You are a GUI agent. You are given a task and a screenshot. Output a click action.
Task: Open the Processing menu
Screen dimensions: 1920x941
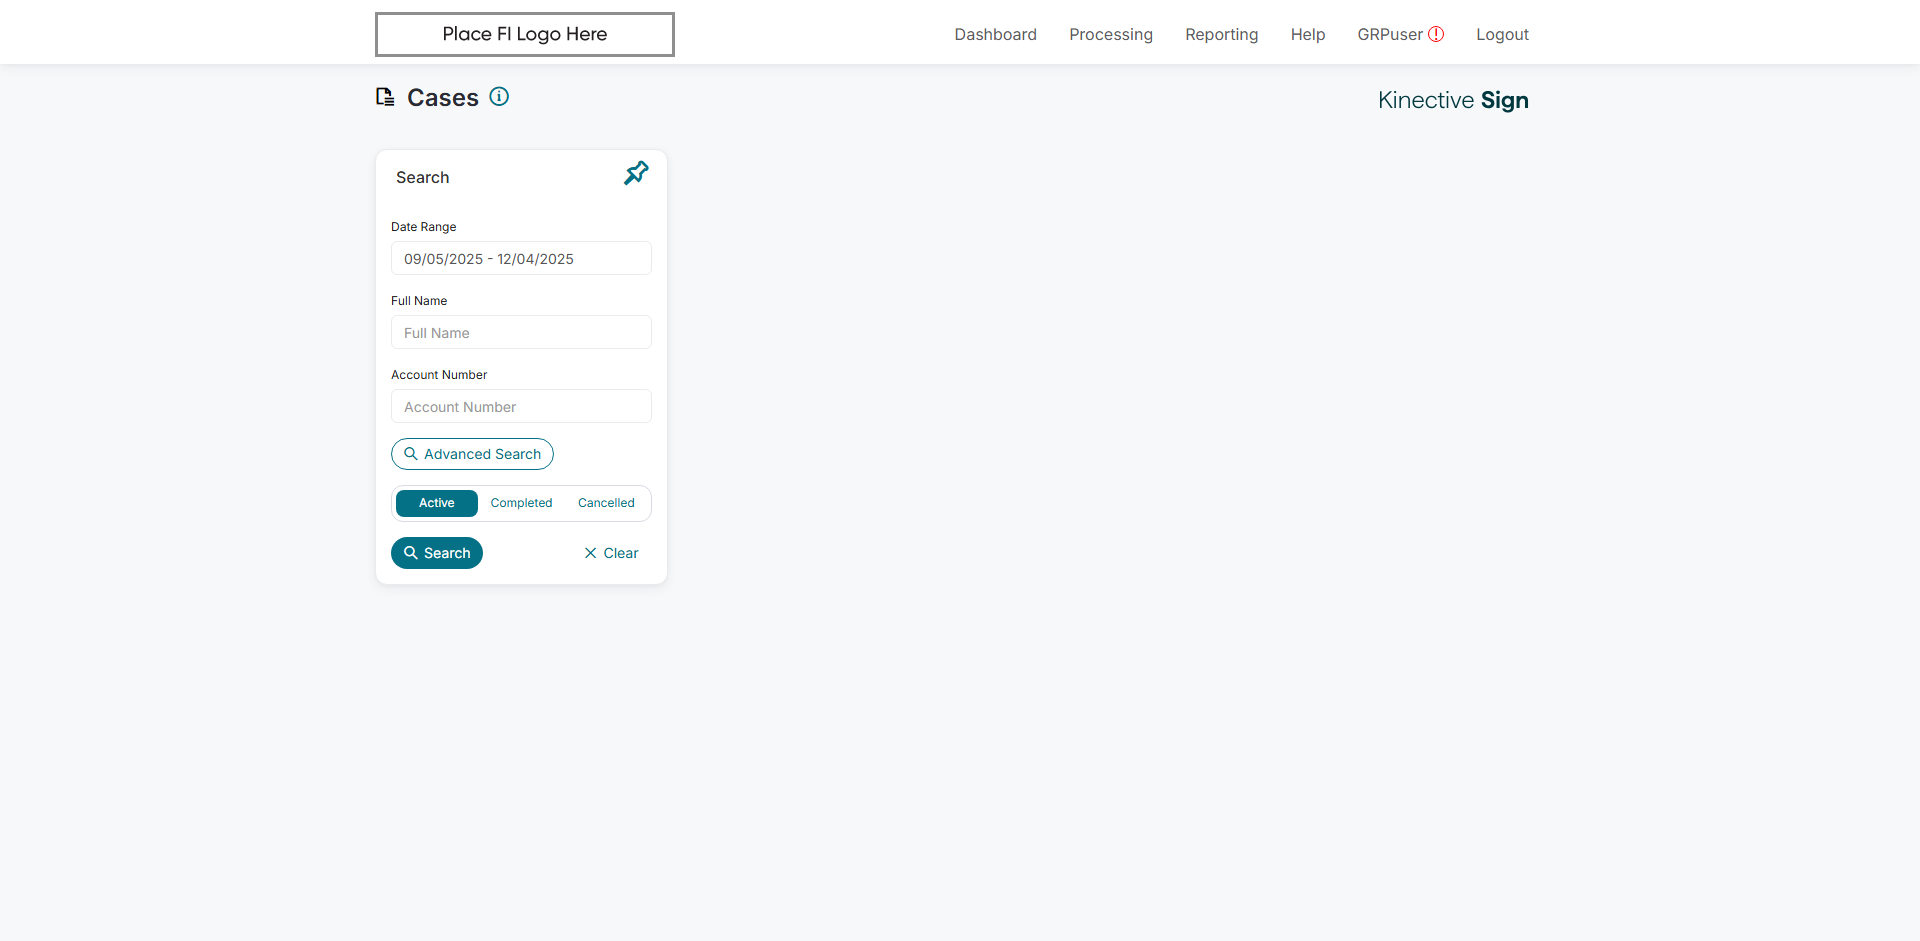tap(1110, 34)
